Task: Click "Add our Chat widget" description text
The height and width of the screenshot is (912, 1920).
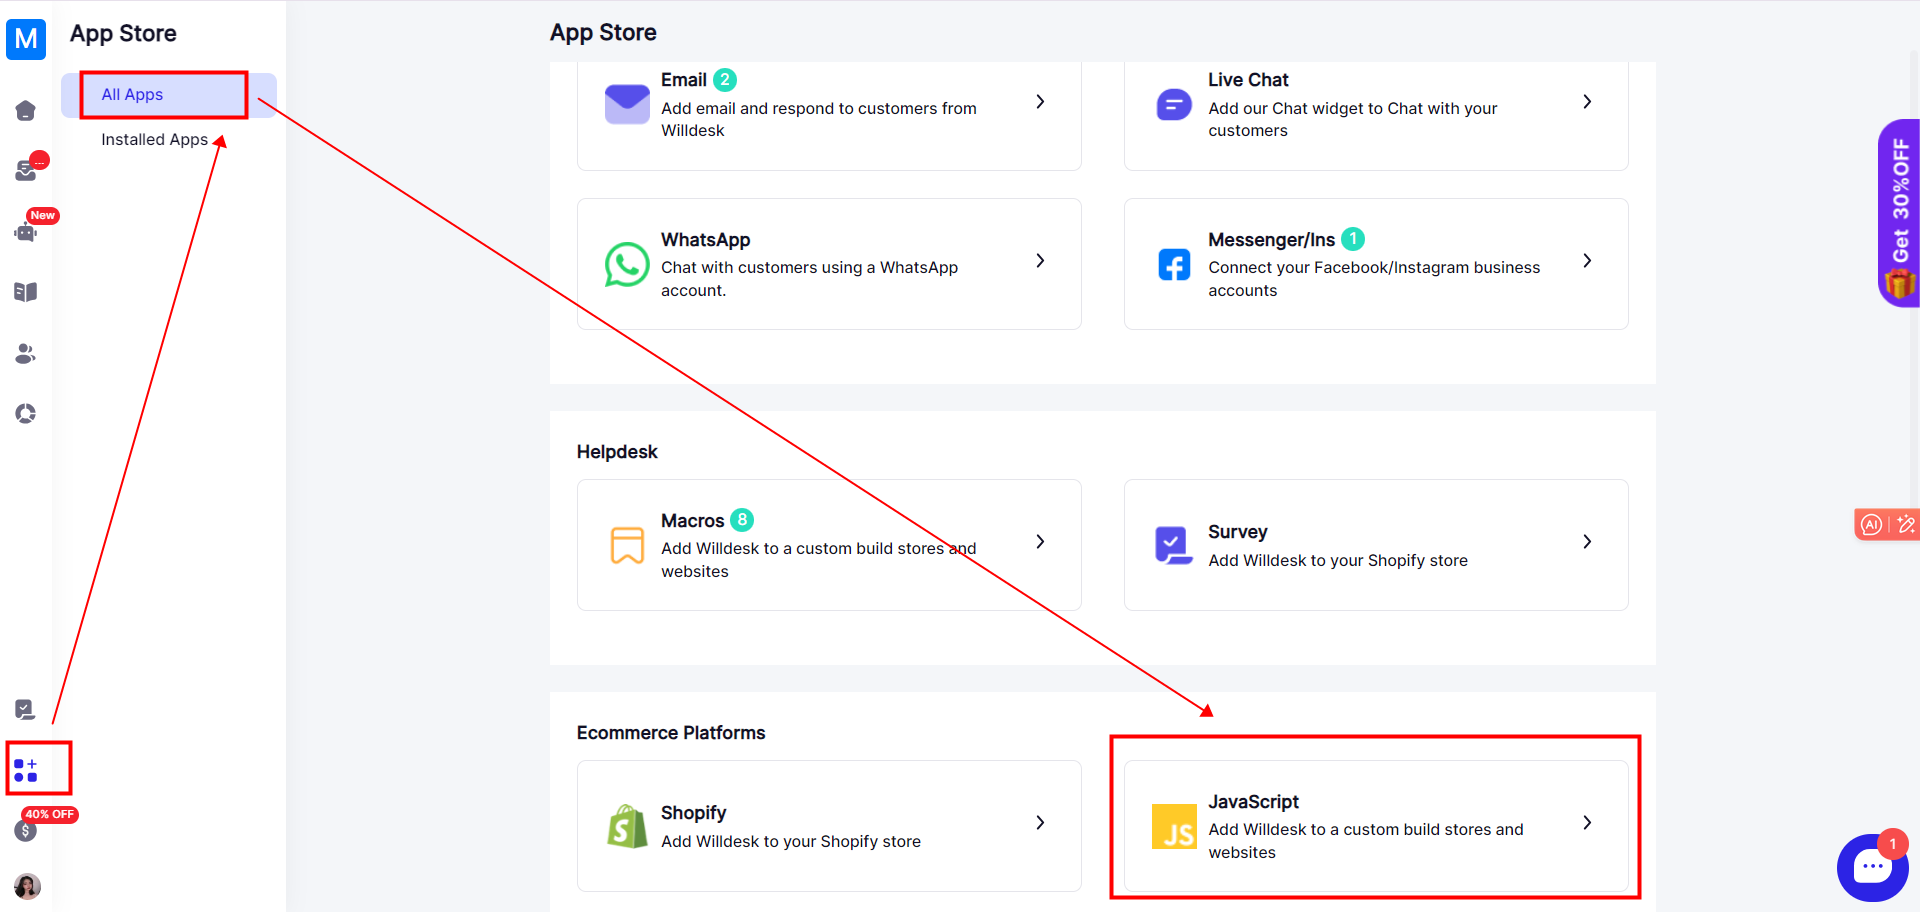Action: (x=1352, y=119)
